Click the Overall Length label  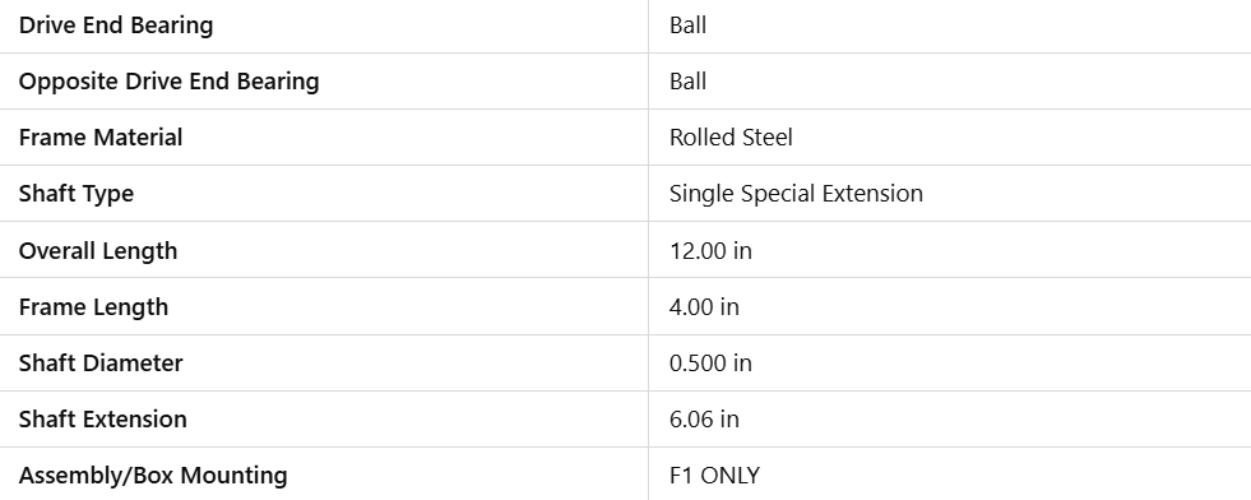98,251
